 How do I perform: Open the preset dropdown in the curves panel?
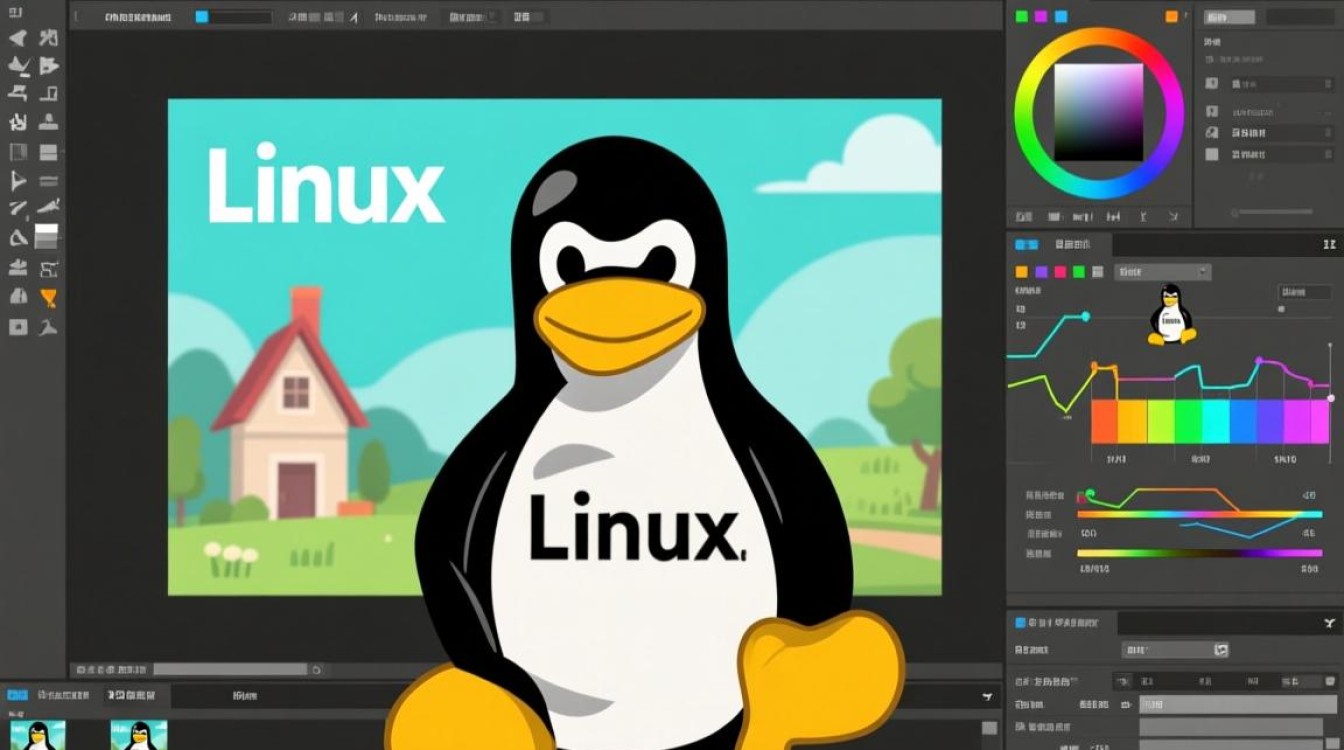click(x=1161, y=271)
